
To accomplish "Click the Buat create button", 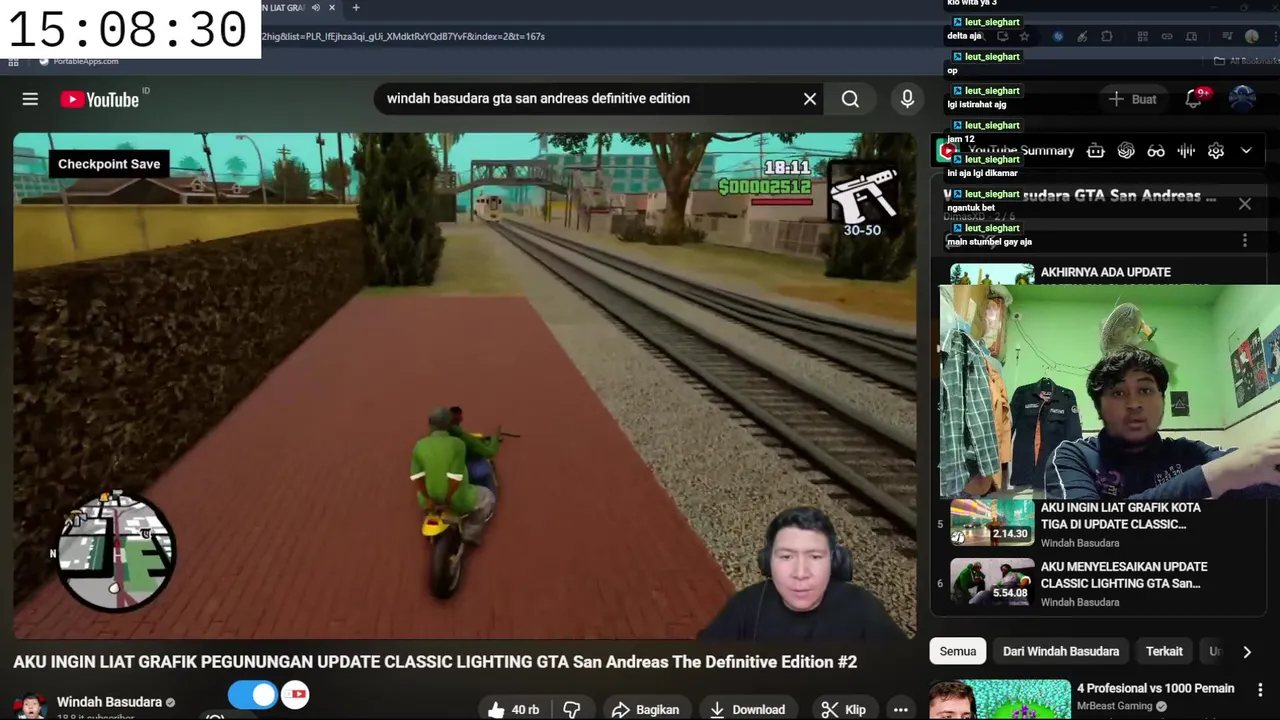I will coord(1133,99).
